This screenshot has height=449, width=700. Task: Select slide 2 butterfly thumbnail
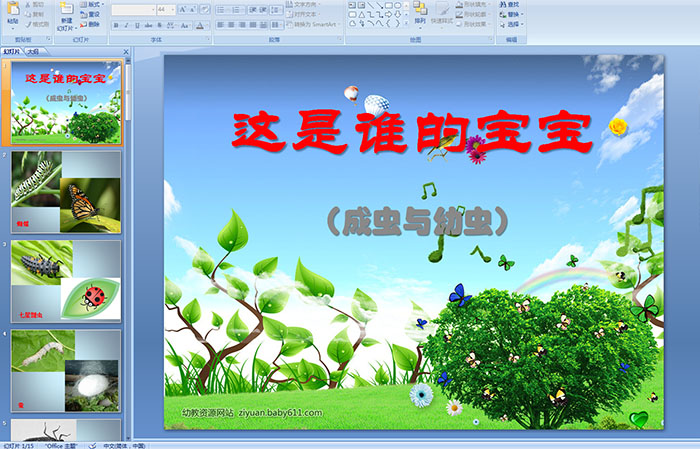(x=66, y=192)
